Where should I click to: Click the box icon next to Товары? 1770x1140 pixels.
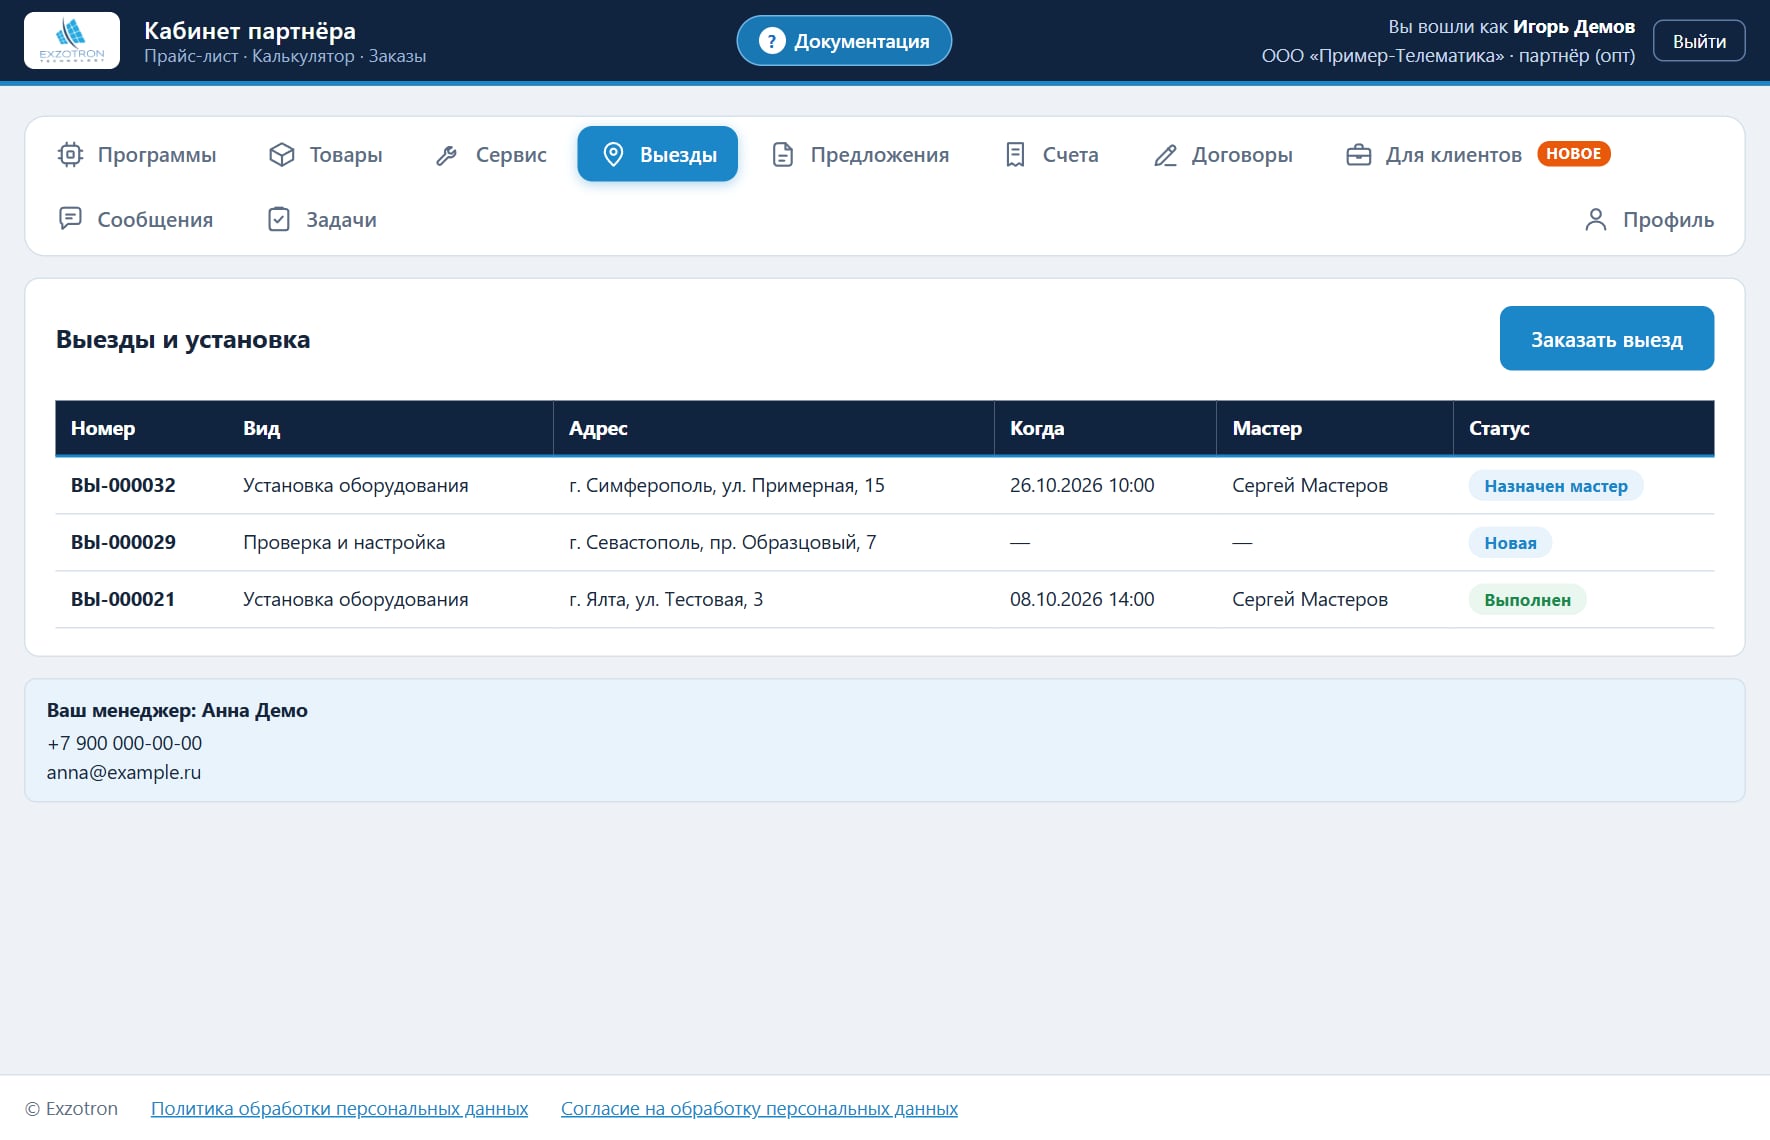coord(282,154)
